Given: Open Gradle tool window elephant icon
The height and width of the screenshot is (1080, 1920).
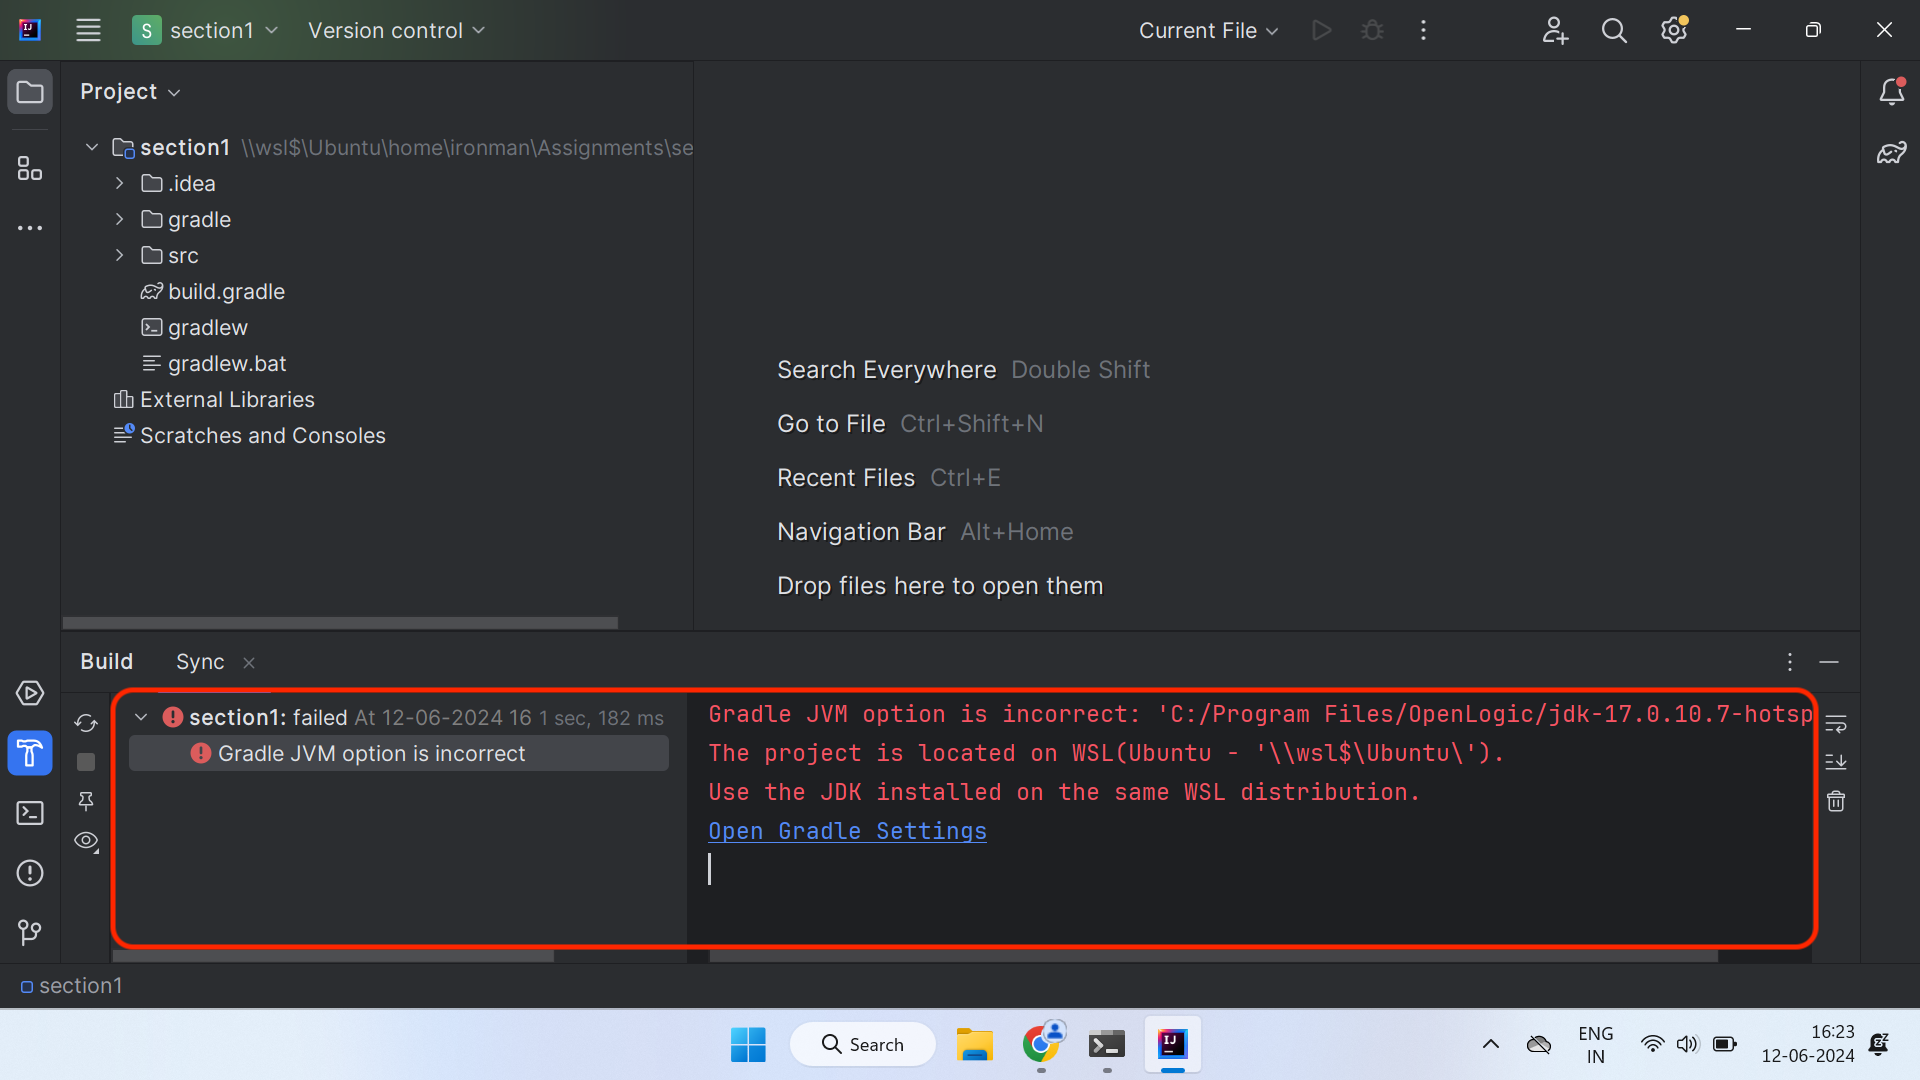Looking at the screenshot, I should tap(1891, 153).
